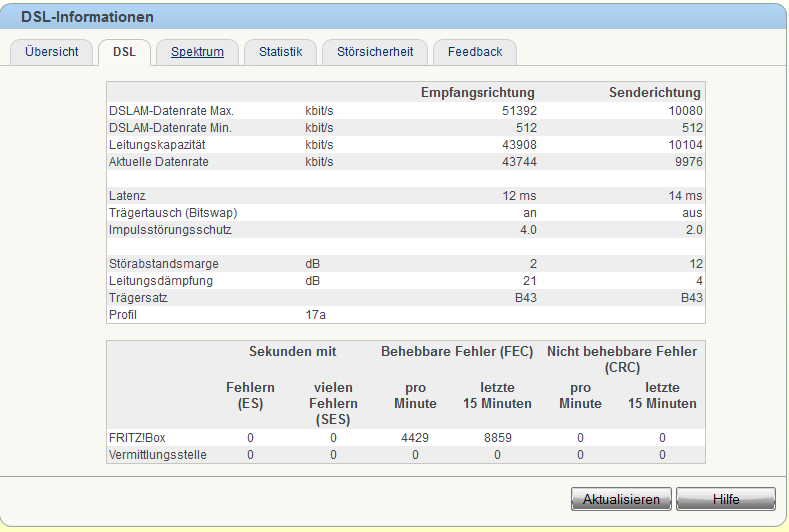Click the value 4.0
The height and width of the screenshot is (532, 789).
click(528, 230)
